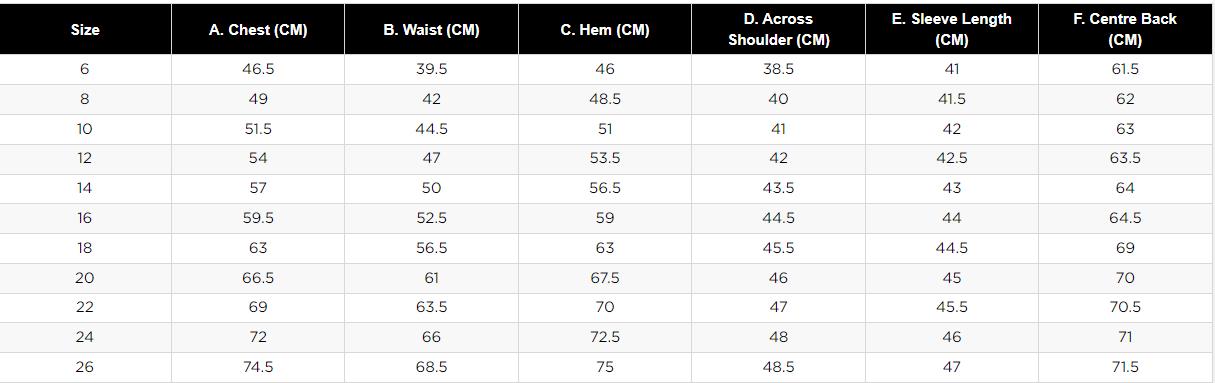The image size is (1215, 383).
Task: Select size 6 row label
Action: (x=85, y=69)
